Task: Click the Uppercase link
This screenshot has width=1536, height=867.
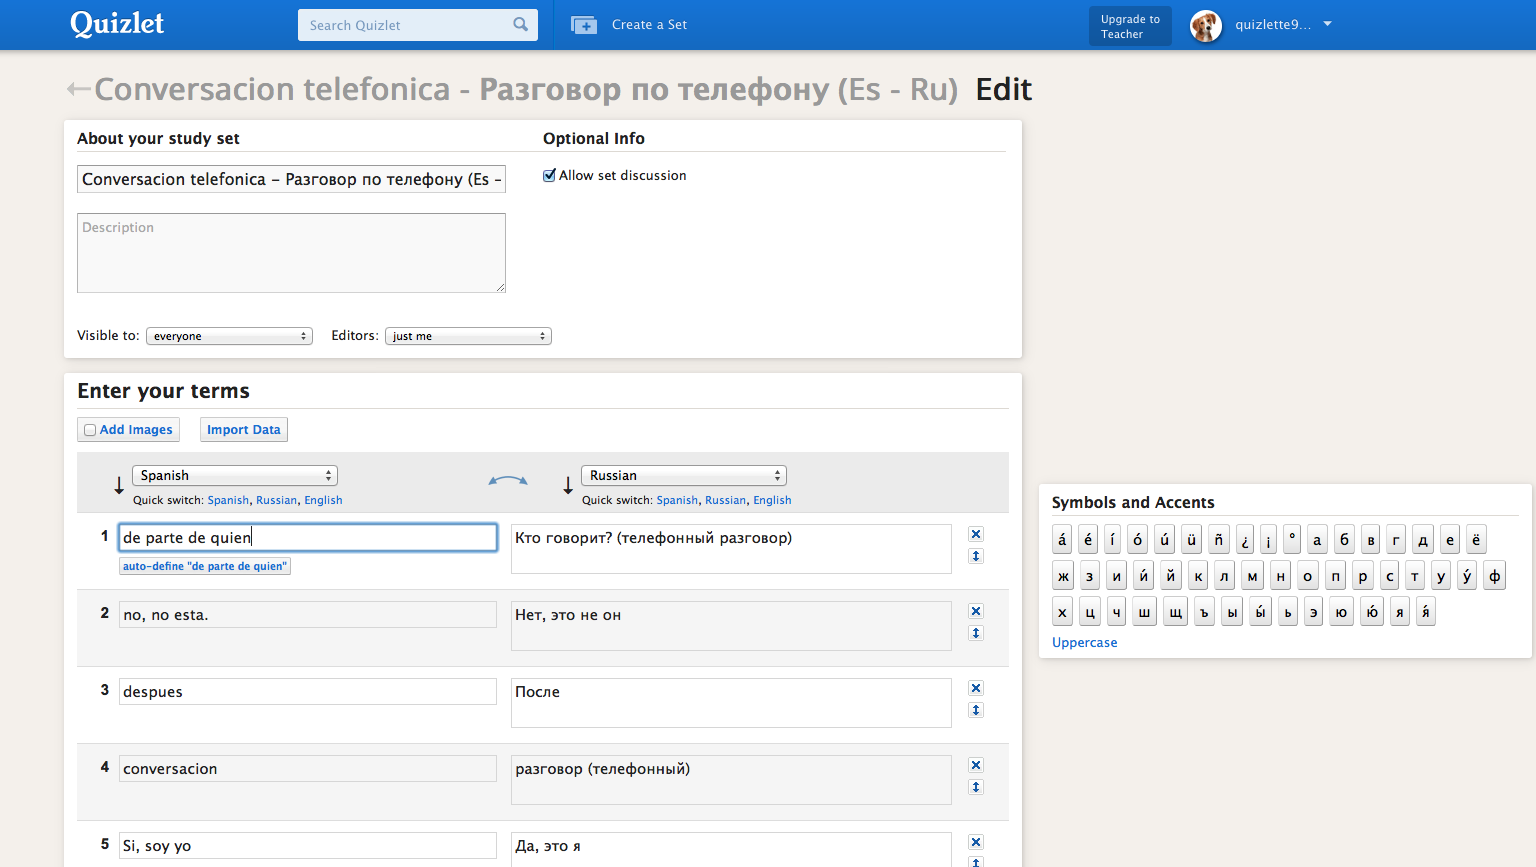Action: (x=1085, y=643)
